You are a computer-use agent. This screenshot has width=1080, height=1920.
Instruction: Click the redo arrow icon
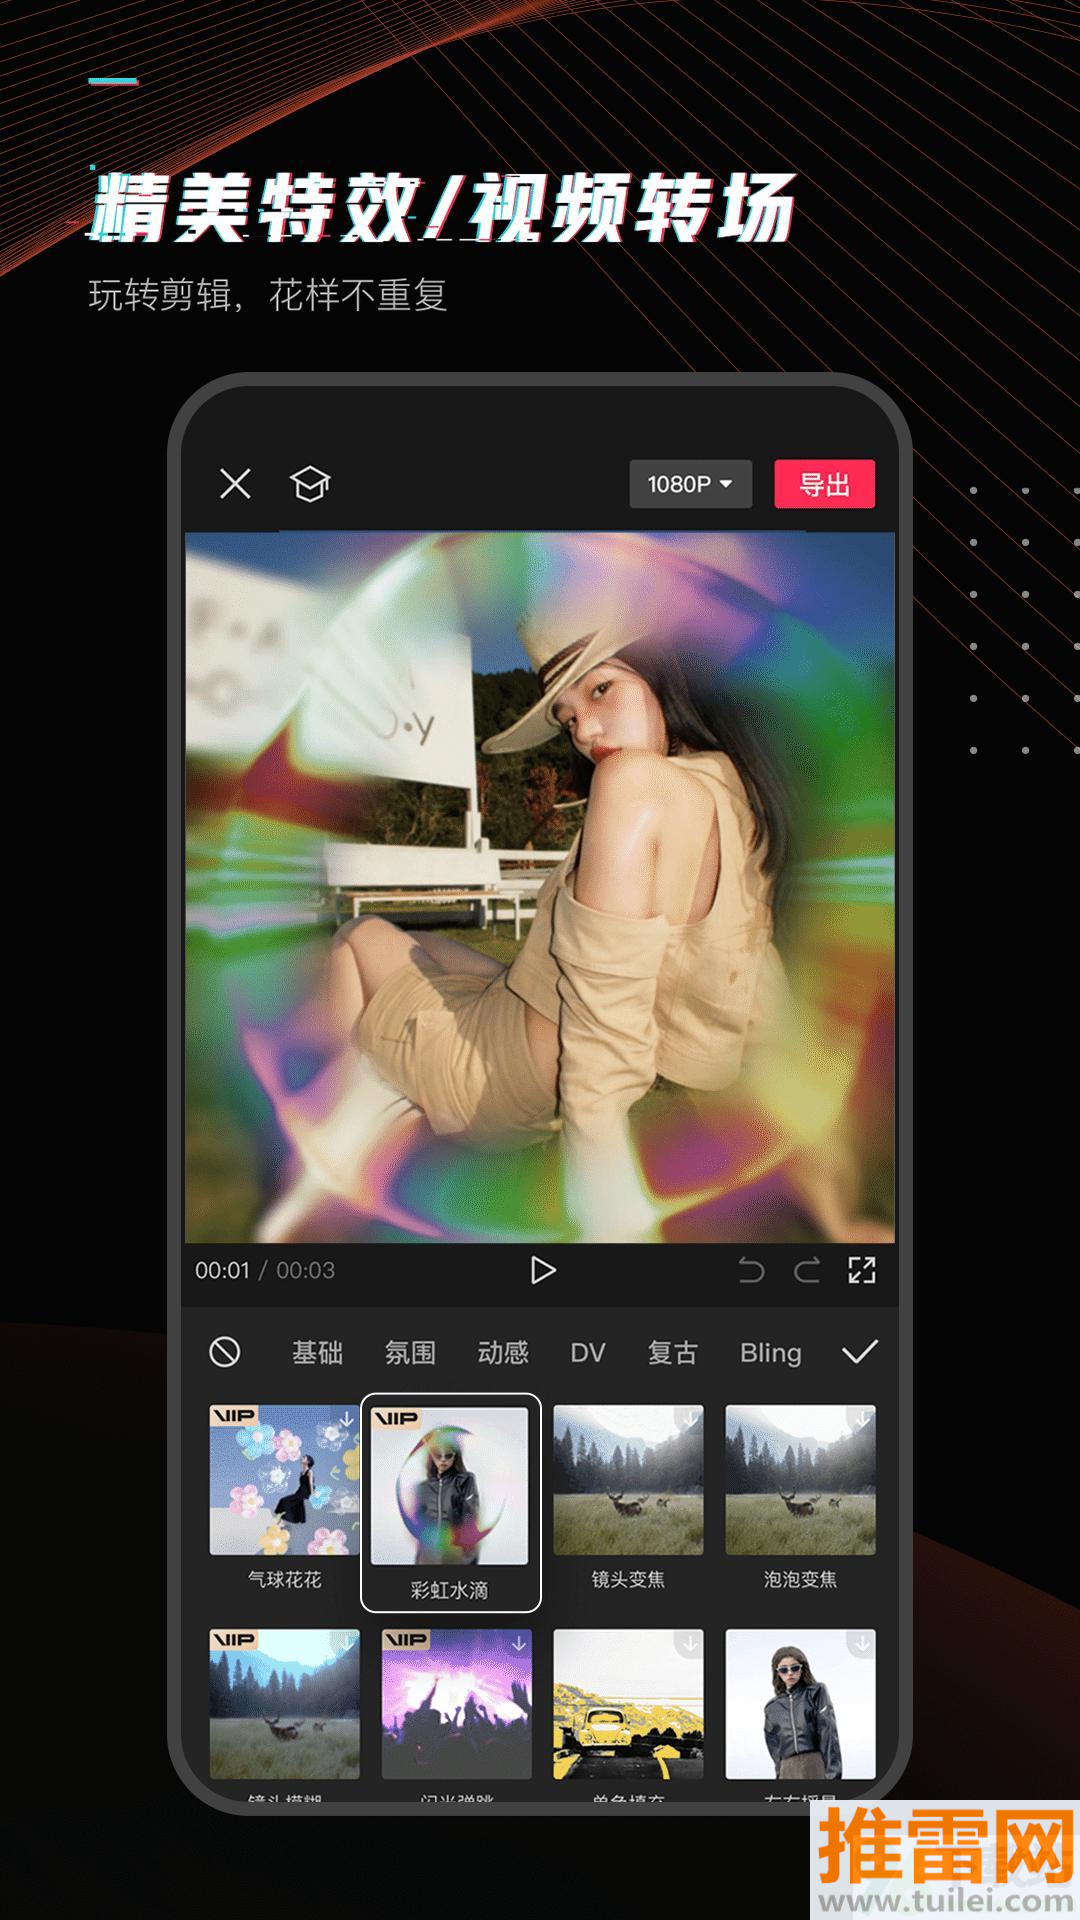[x=806, y=1270]
